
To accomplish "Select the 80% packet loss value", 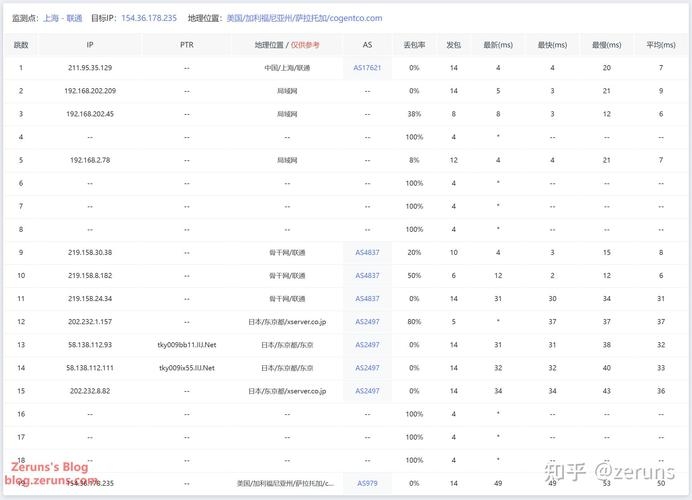I will pos(414,322).
